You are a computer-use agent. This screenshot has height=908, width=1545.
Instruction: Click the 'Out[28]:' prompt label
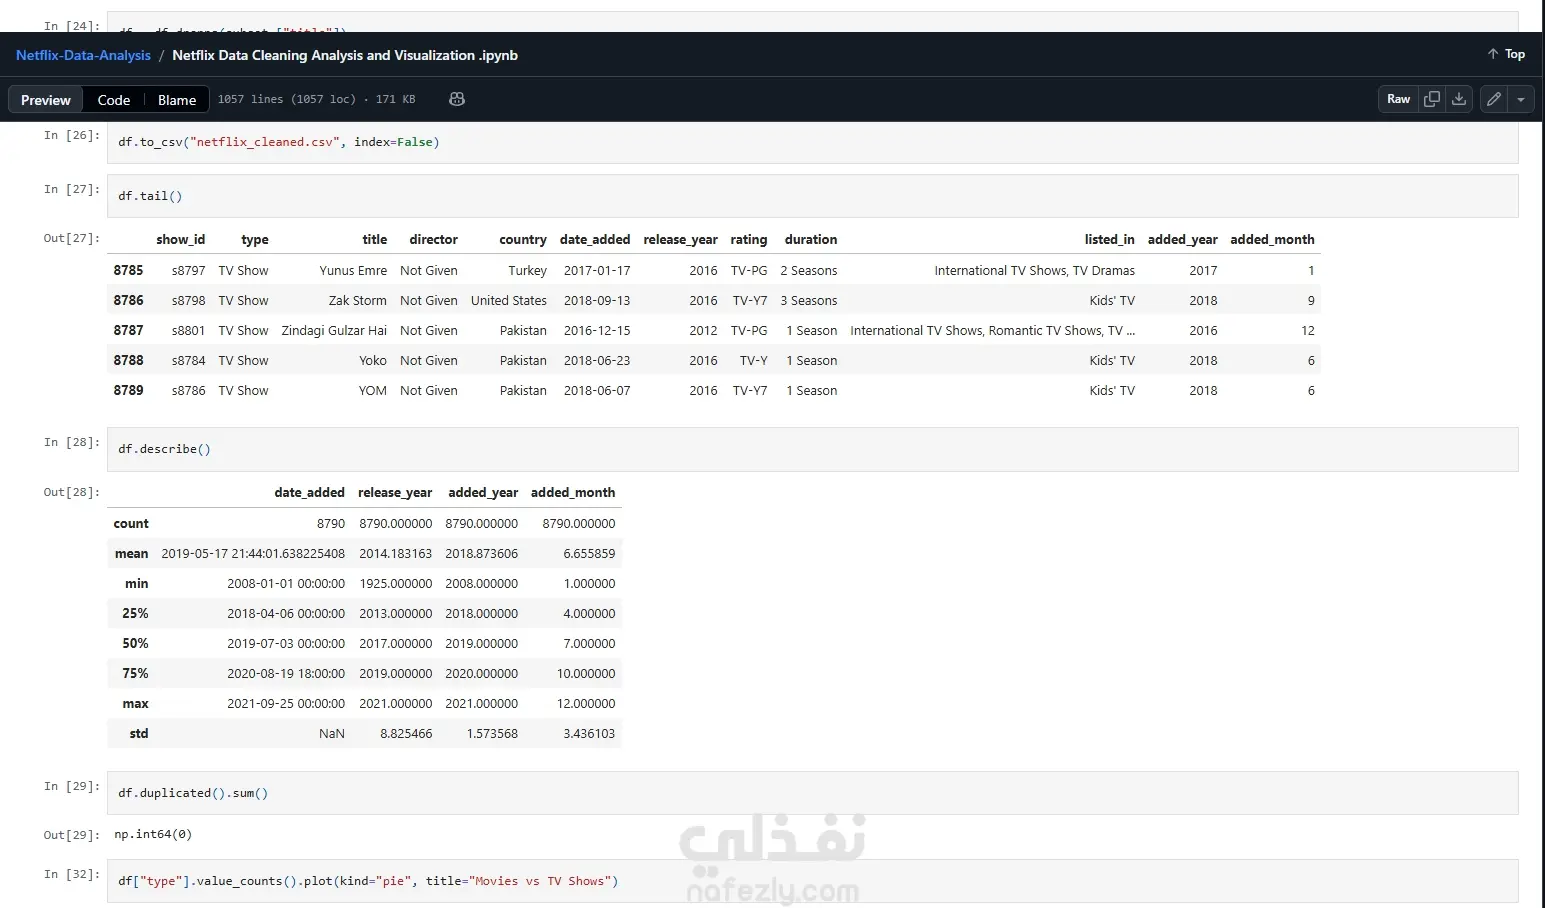point(72,492)
